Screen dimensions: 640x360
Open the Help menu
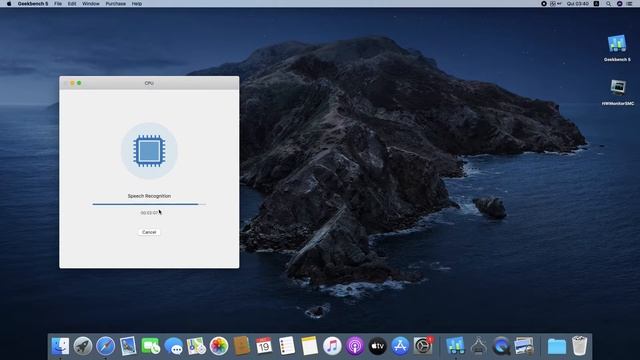137,4
